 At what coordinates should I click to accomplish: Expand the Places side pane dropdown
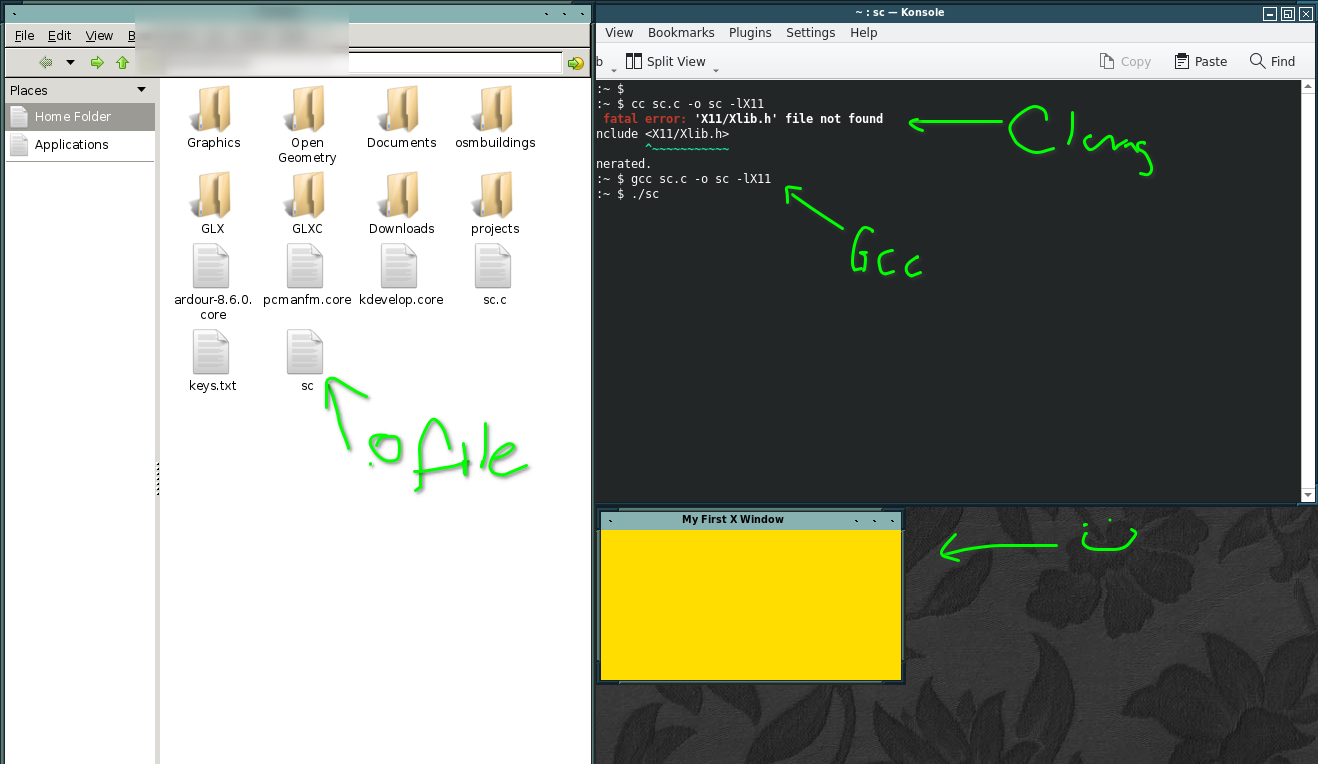click(141, 90)
